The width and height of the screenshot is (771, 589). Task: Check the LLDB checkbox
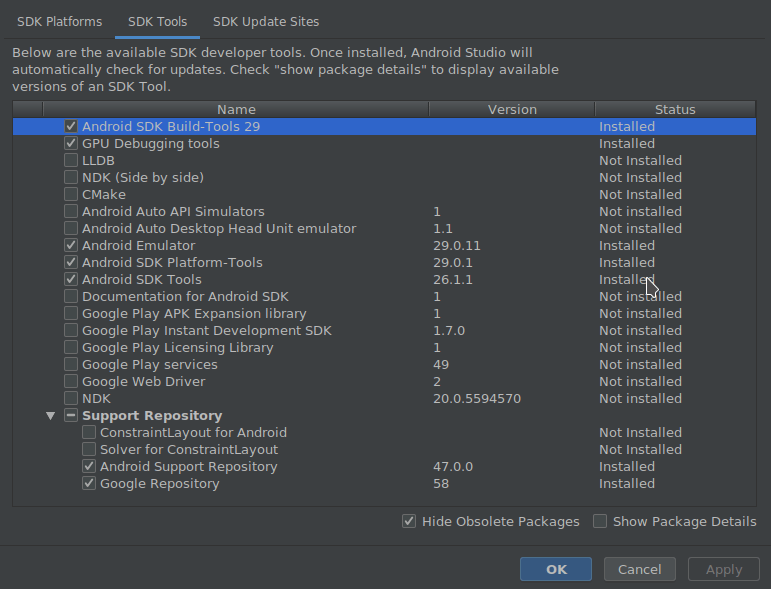[71, 160]
